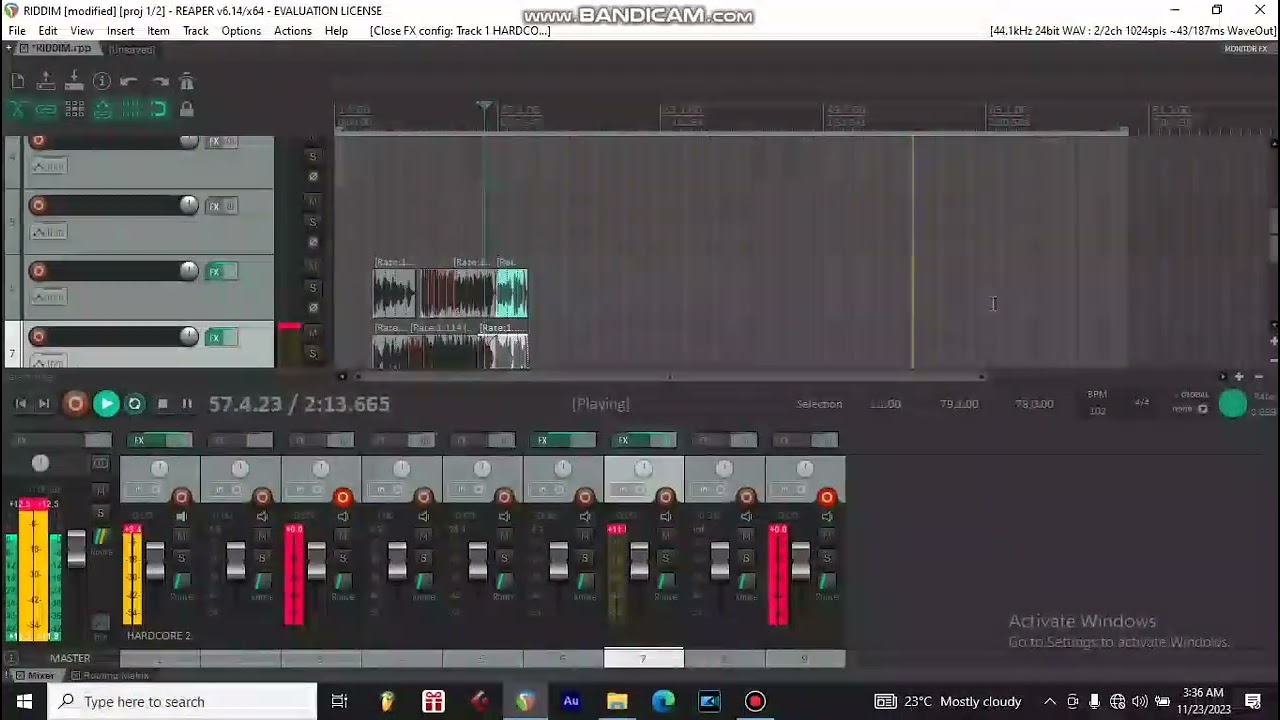Click the Undo arrow icon
The height and width of the screenshot is (720, 1280).
coord(130,82)
